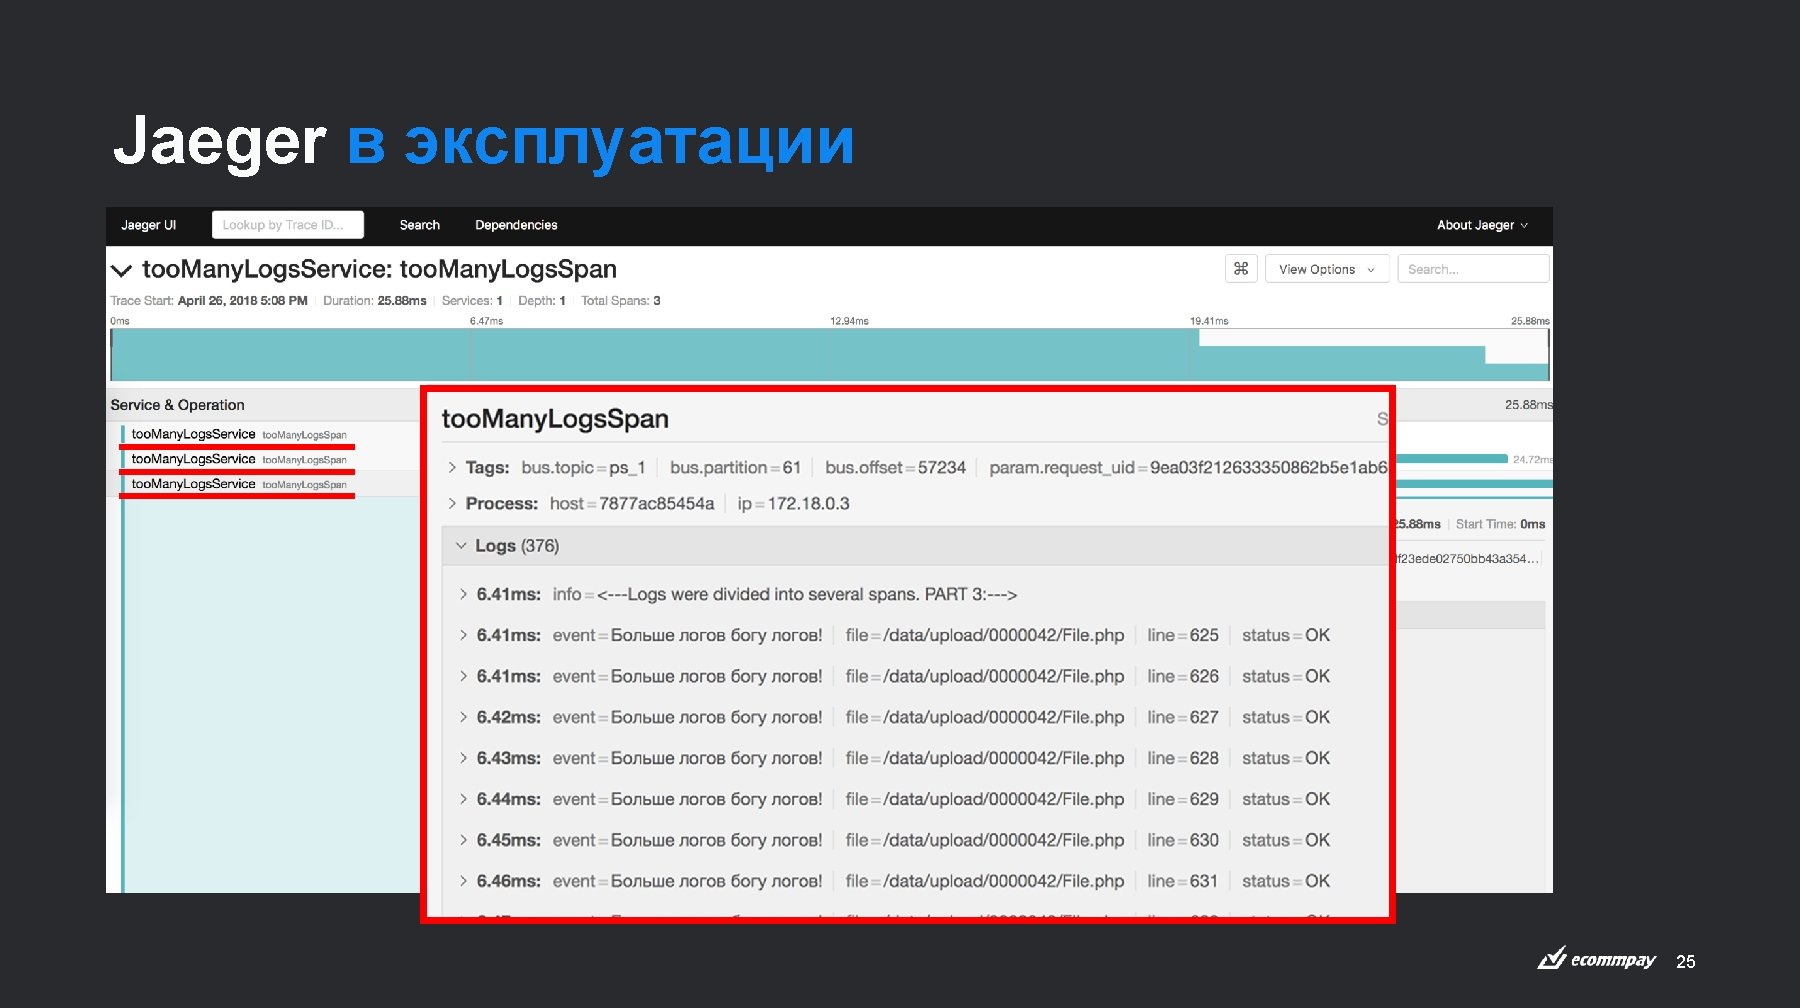The height and width of the screenshot is (1008, 1800).
Task: Click the 24.72ms span duration bar
Action: pyautogui.click(x=1452, y=459)
